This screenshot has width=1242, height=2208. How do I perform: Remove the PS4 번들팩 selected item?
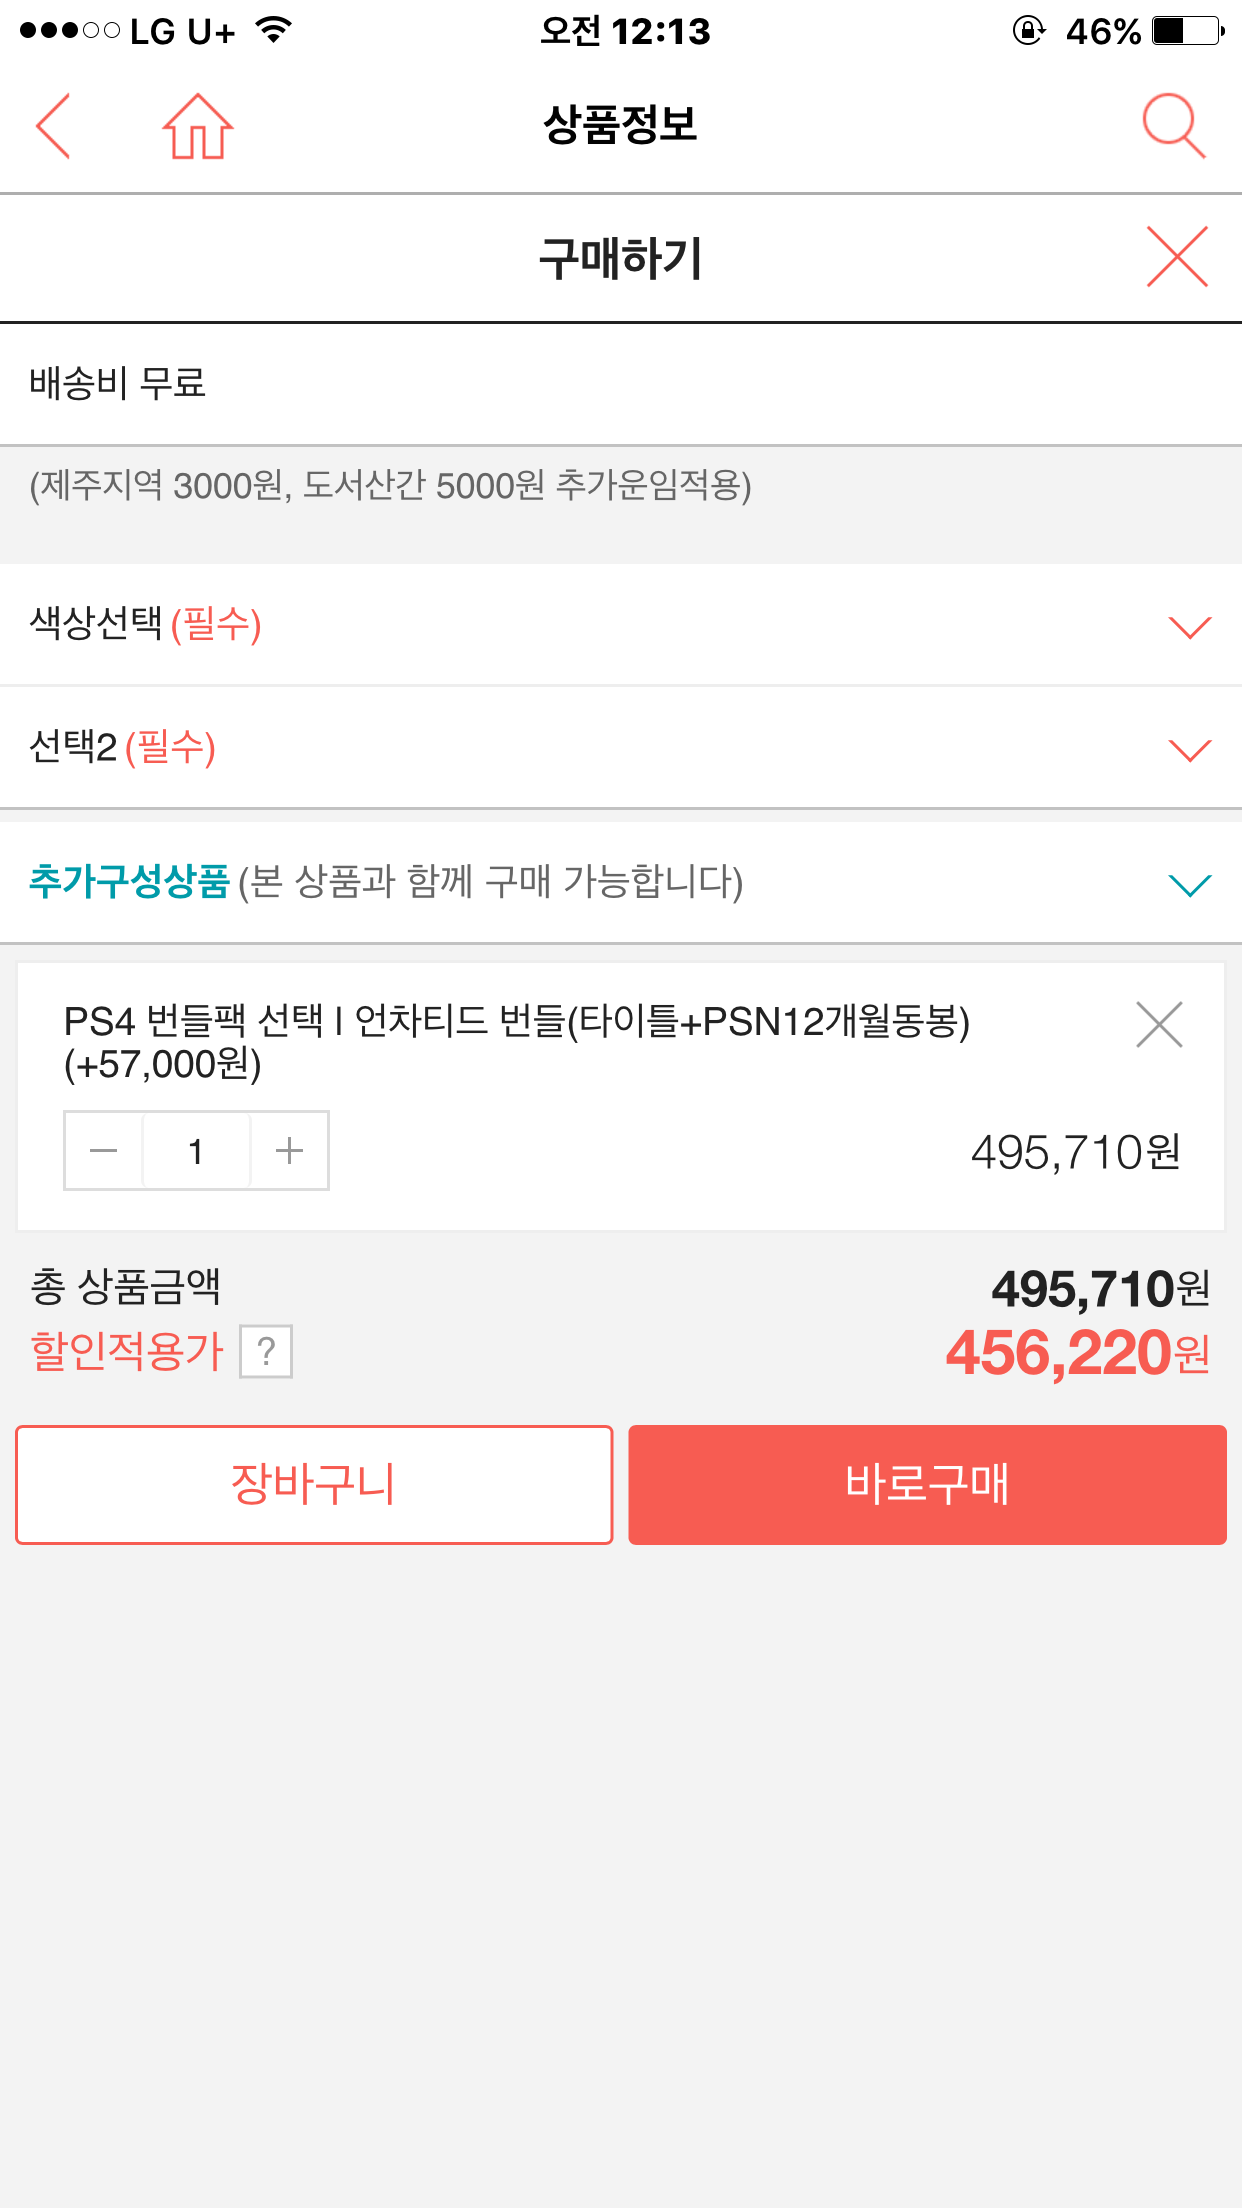[x=1159, y=1025]
